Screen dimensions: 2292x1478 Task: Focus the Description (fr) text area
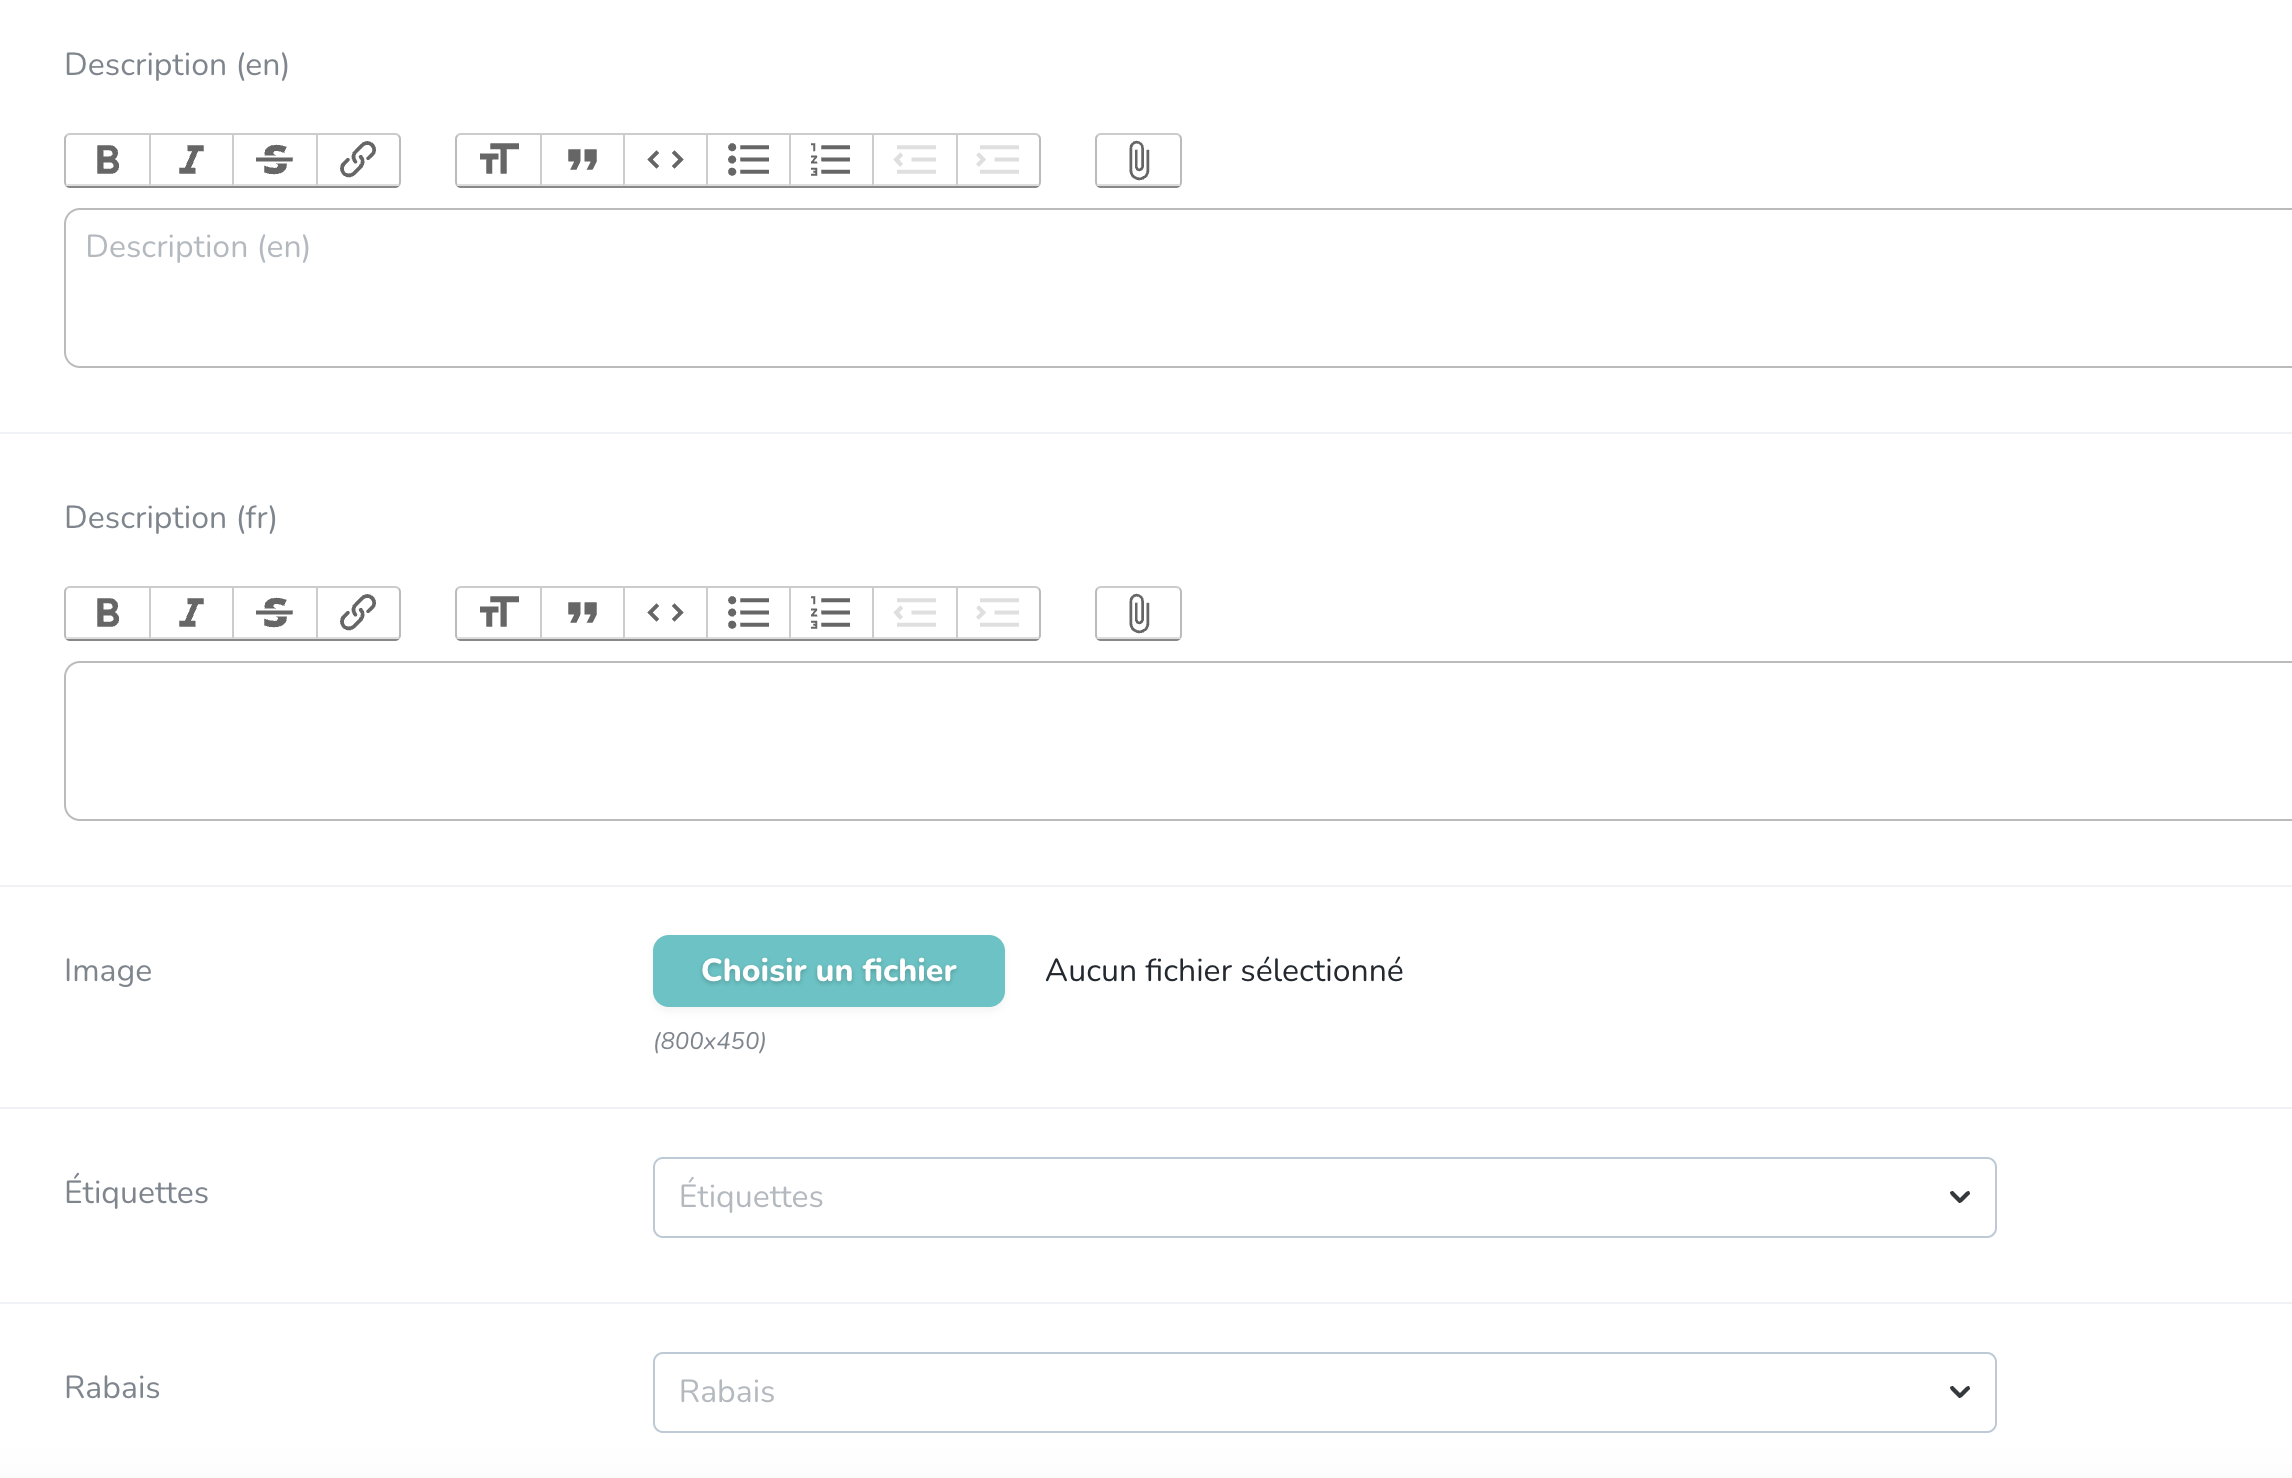(1178, 741)
